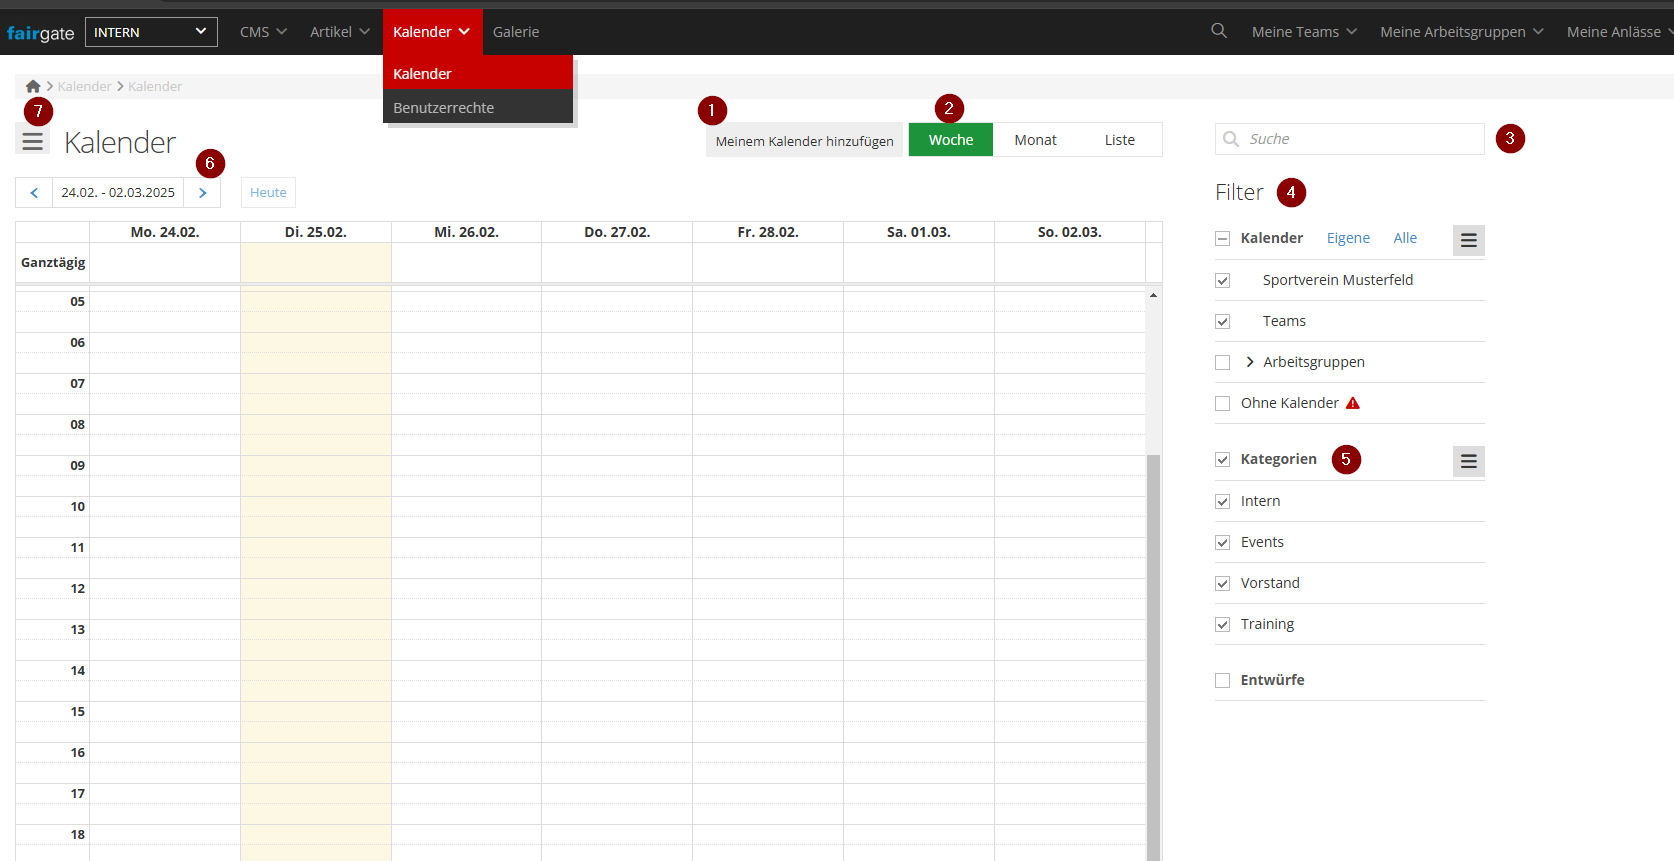Image resolution: width=1674 pixels, height=861 pixels.
Task: Advance to next week with right arrow
Action: pos(202,193)
